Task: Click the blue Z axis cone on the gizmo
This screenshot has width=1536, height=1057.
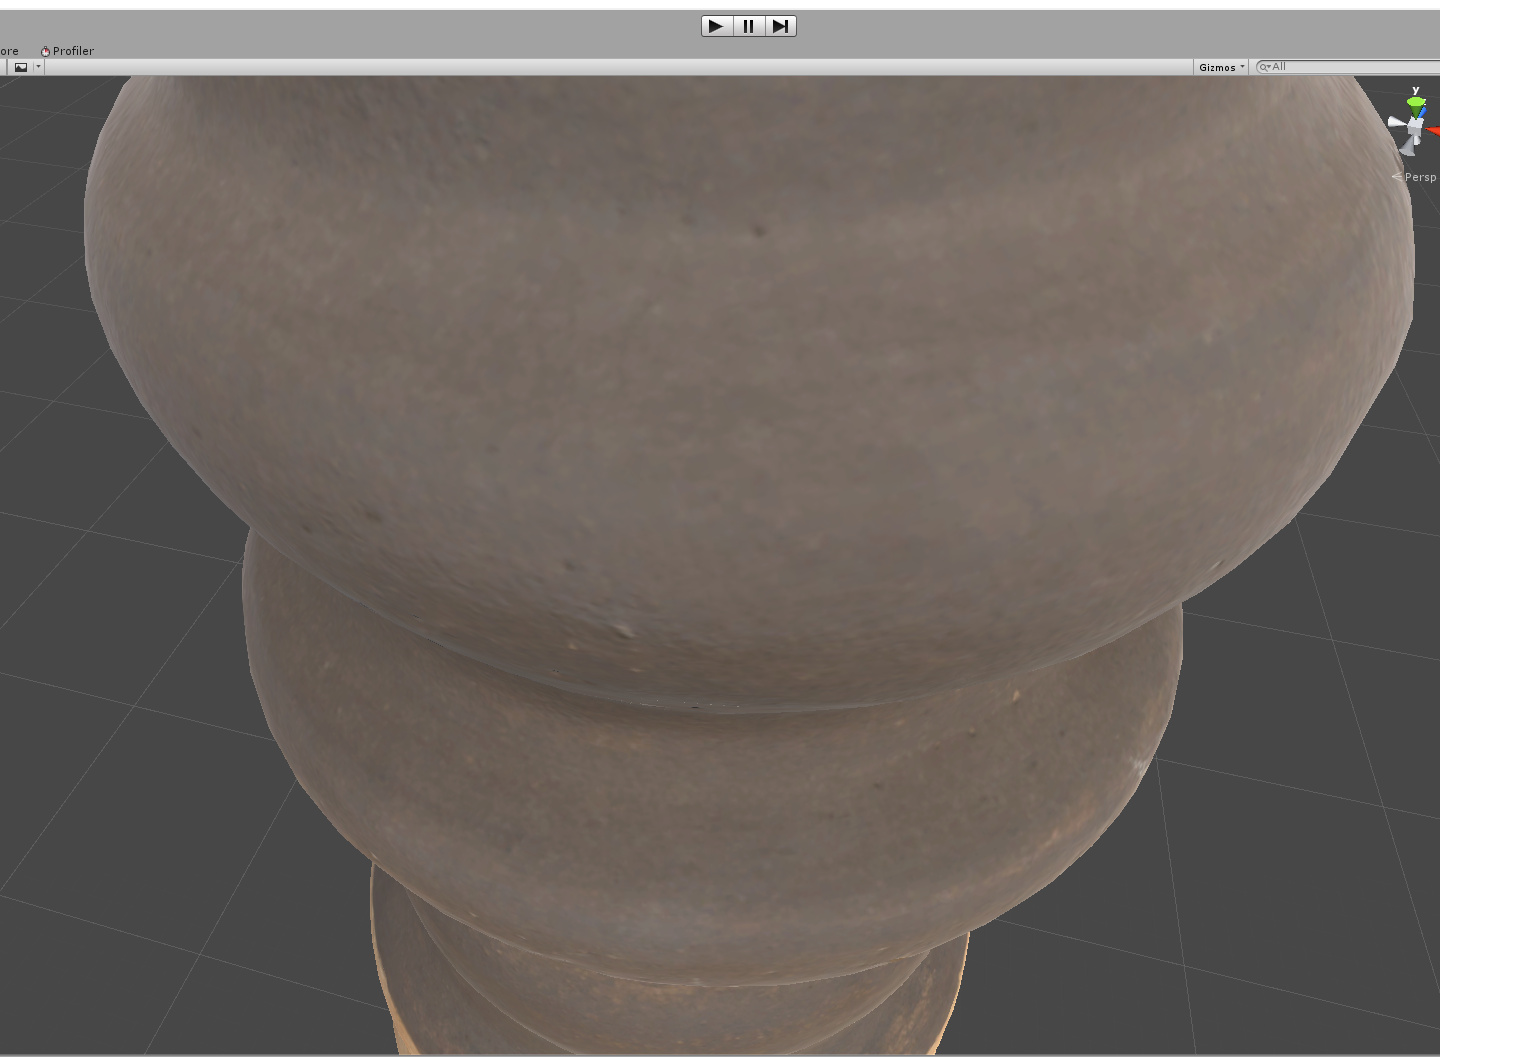Action: click(1422, 113)
